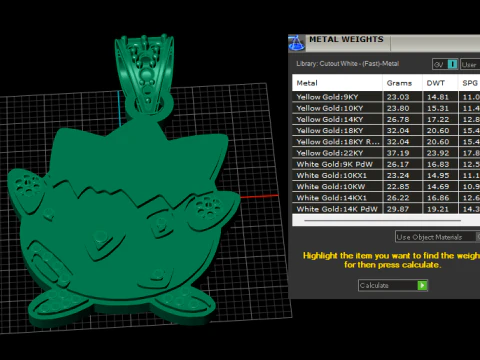This screenshot has width=480, height=360.
Task: Click the User button
Action: (x=470, y=64)
